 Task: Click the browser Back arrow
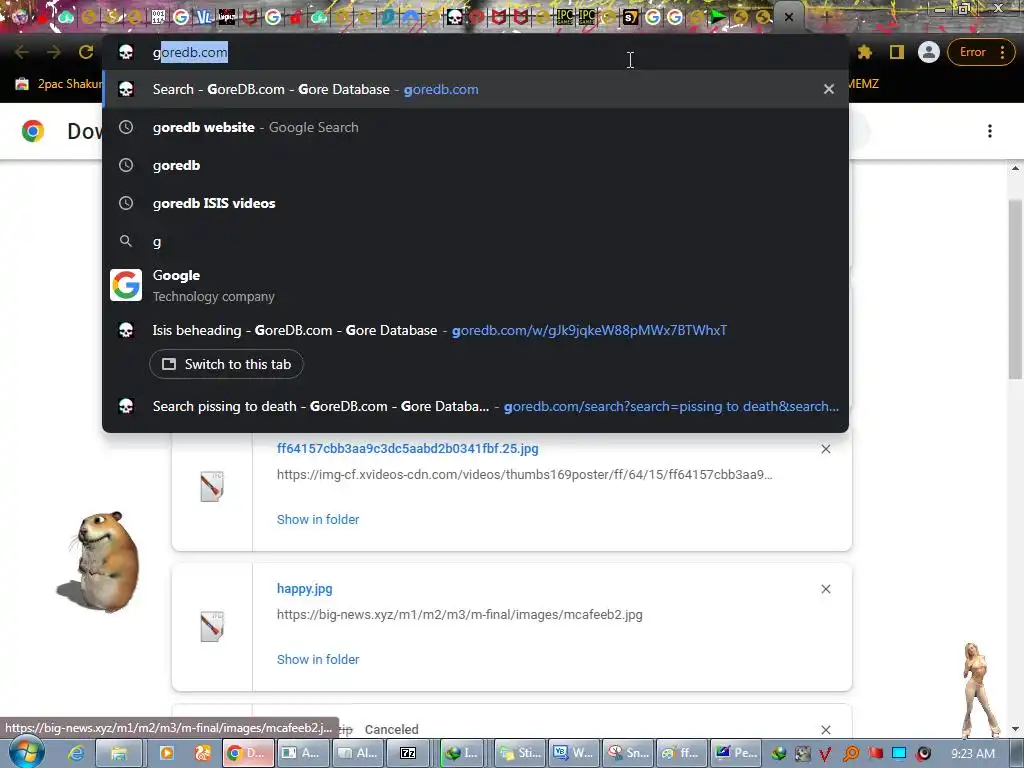[x=22, y=52]
